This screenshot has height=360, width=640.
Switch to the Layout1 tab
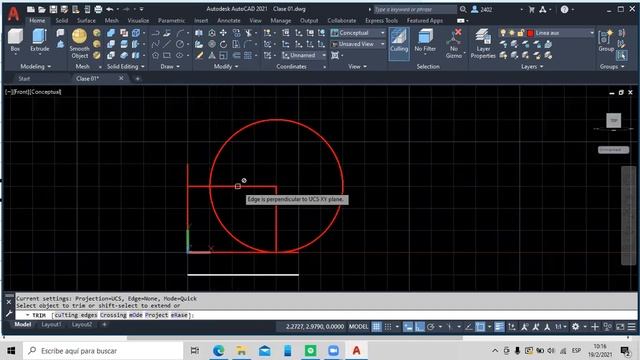tap(51, 324)
